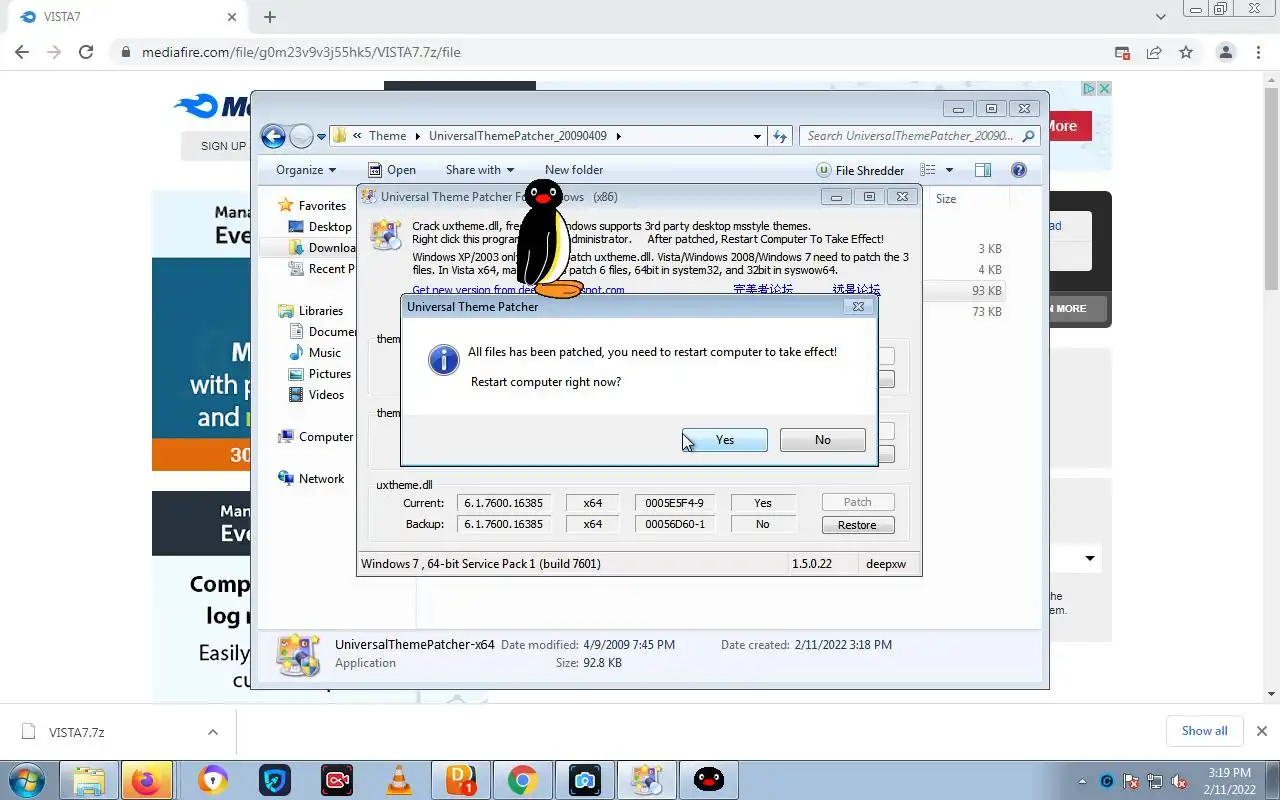Open Documents library
This screenshot has width=1280, height=800.
322,332
